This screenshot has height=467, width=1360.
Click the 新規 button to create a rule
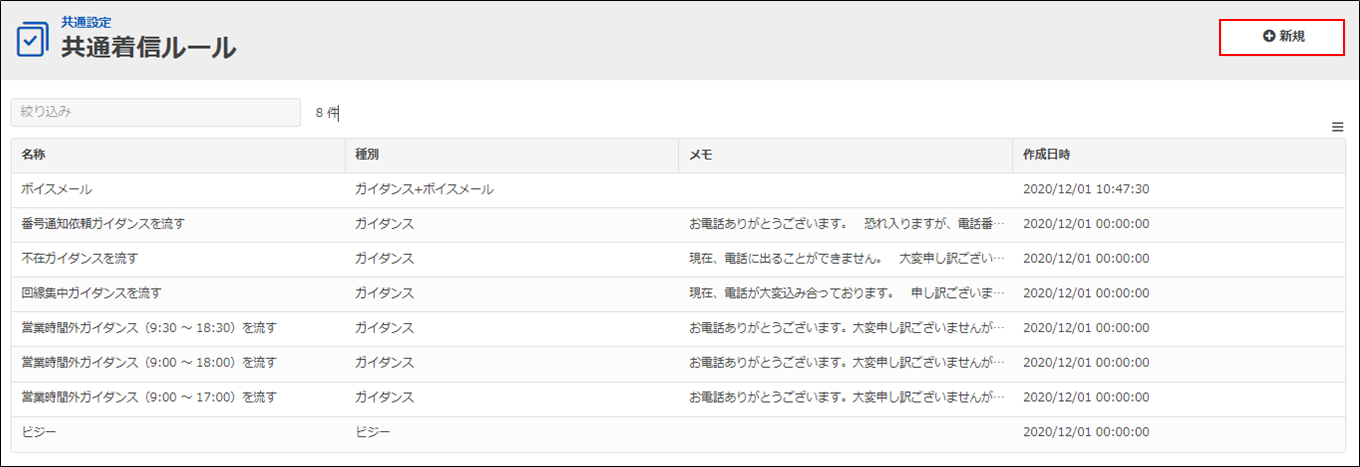(1281, 37)
